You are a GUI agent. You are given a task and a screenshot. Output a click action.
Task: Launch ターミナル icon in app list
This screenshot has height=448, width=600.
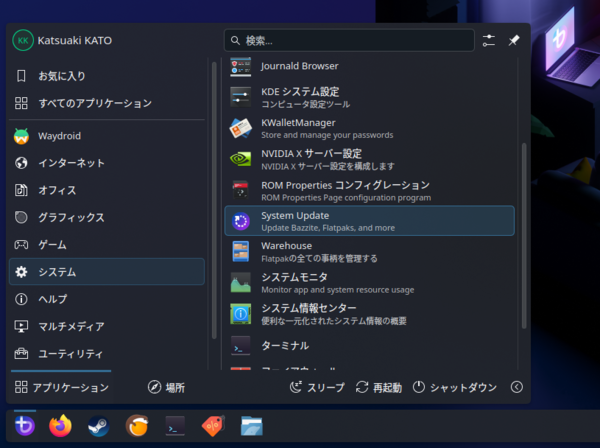click(x=241, y=345)
